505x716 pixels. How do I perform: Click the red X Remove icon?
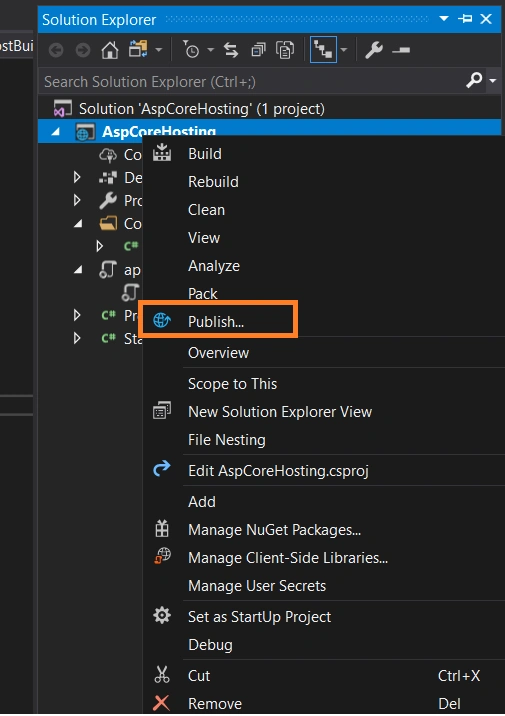[x=162, y=703]
